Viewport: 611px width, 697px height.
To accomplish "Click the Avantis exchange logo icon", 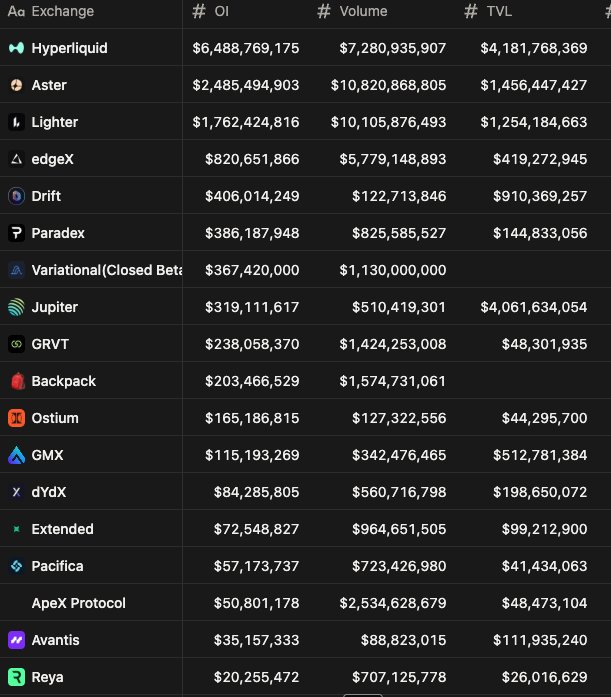I will click(x=16, y=640).
